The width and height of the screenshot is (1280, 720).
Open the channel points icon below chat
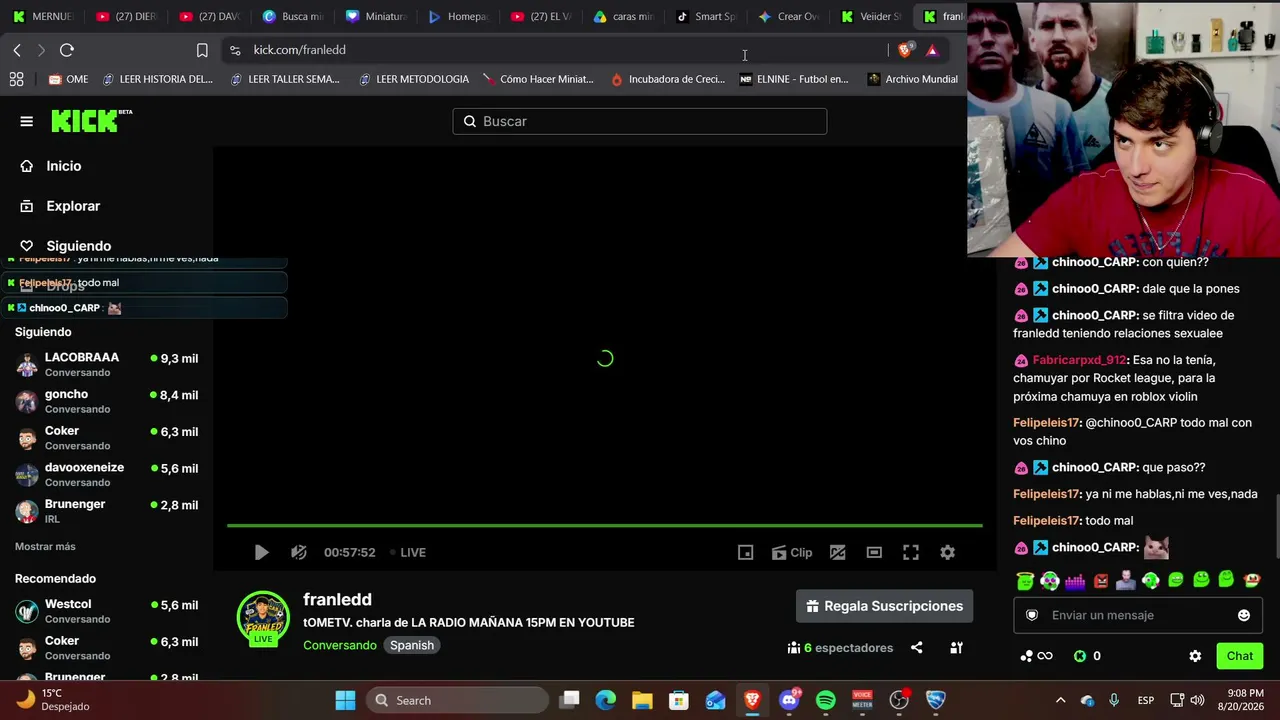[1035, 656]
